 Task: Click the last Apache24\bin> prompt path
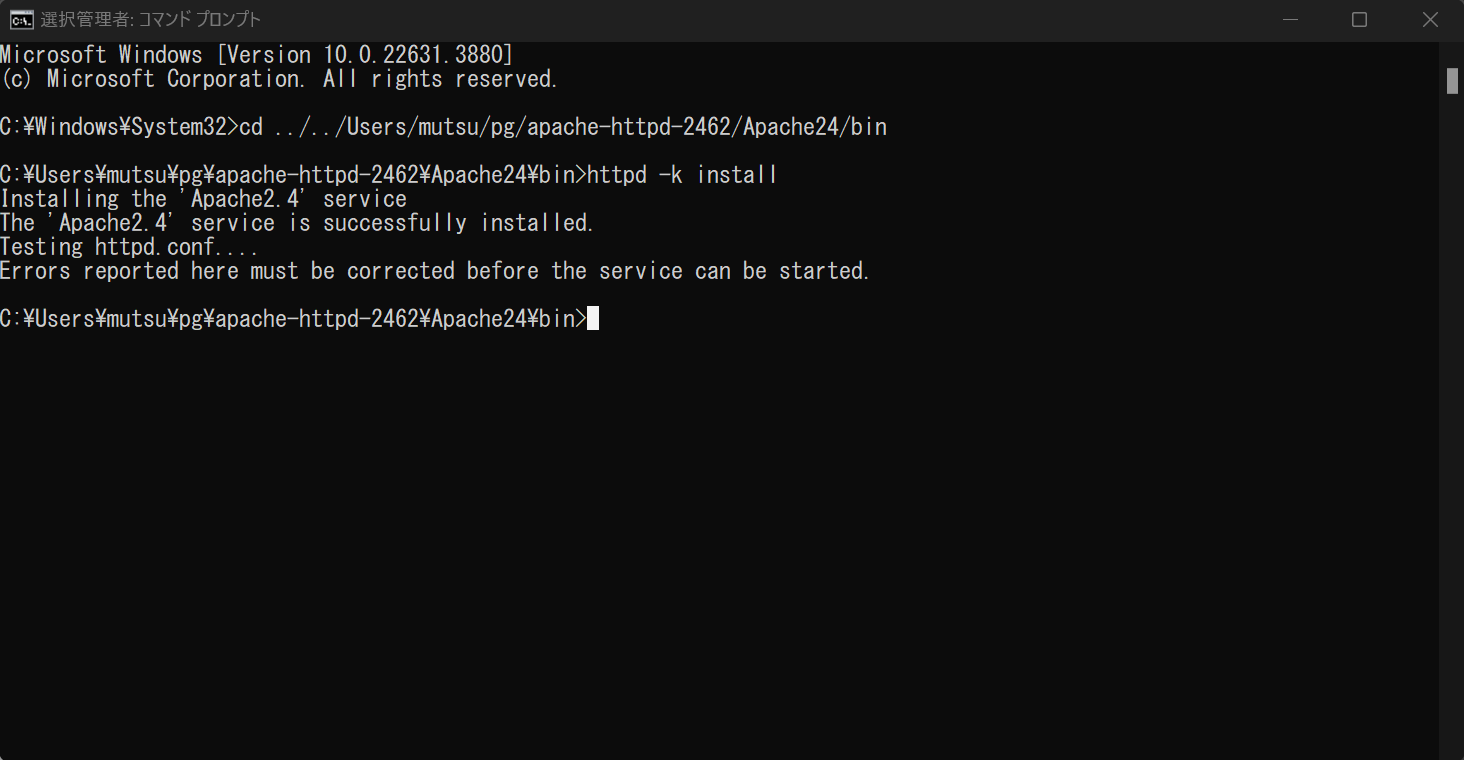coord(293,319)
